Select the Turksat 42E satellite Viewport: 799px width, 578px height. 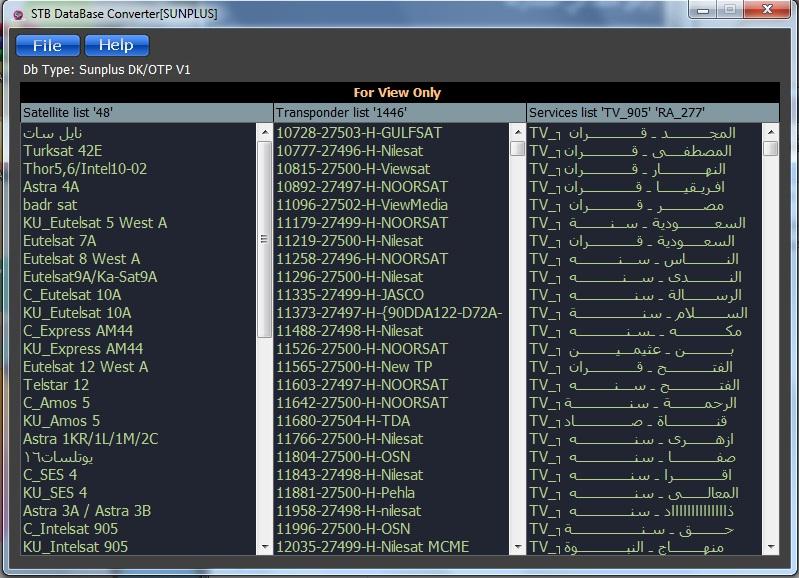click(x=138, y=151)
